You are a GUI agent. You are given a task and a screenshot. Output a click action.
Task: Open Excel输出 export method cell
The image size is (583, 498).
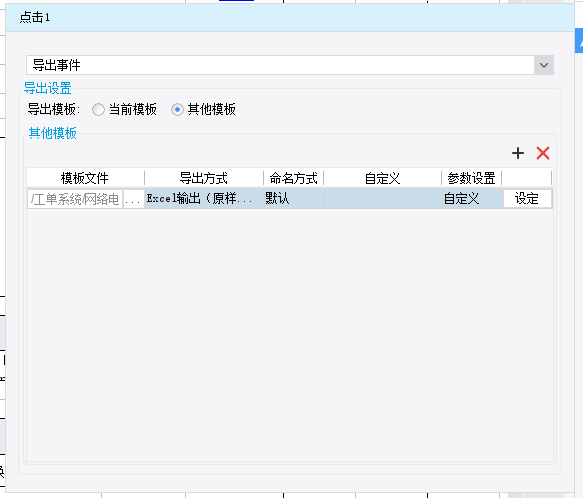click(x=204, y=199)
